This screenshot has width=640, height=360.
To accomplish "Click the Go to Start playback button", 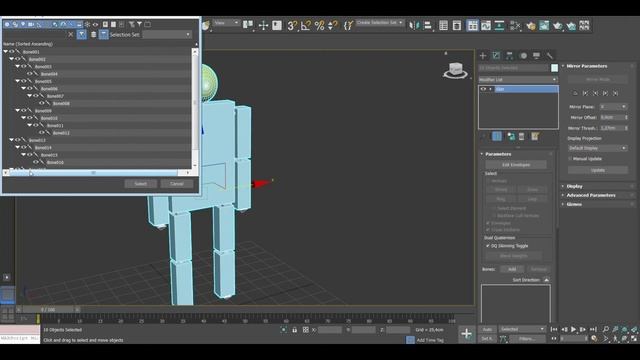I will click(554, 329).
